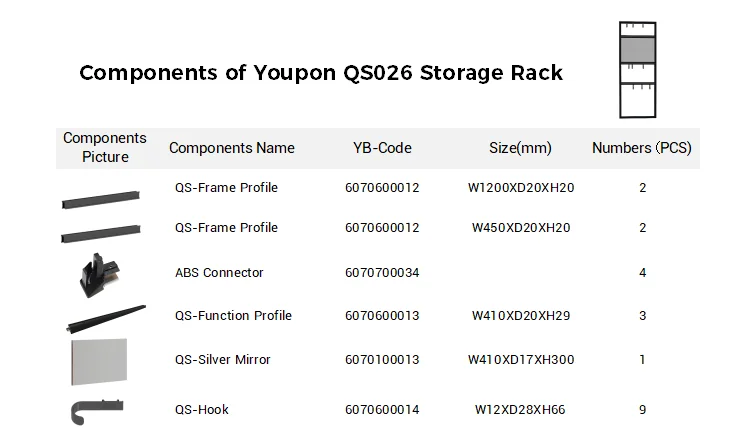Select the ABS Connector name text
The height and width of the screenshot is (448, 750).
[219, 273]
